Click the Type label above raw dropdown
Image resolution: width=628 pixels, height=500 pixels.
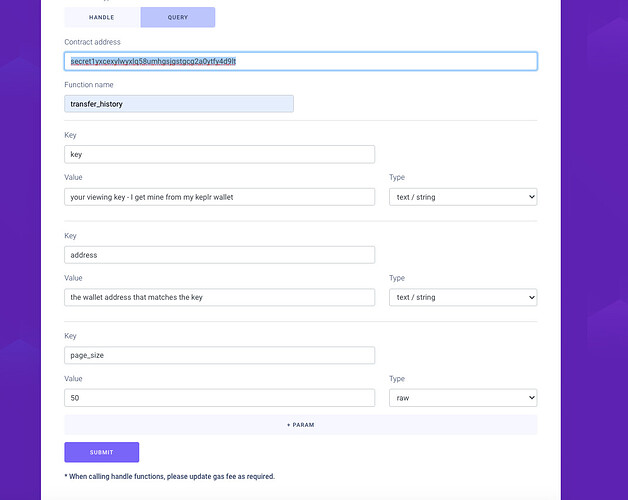pos(398,379)
